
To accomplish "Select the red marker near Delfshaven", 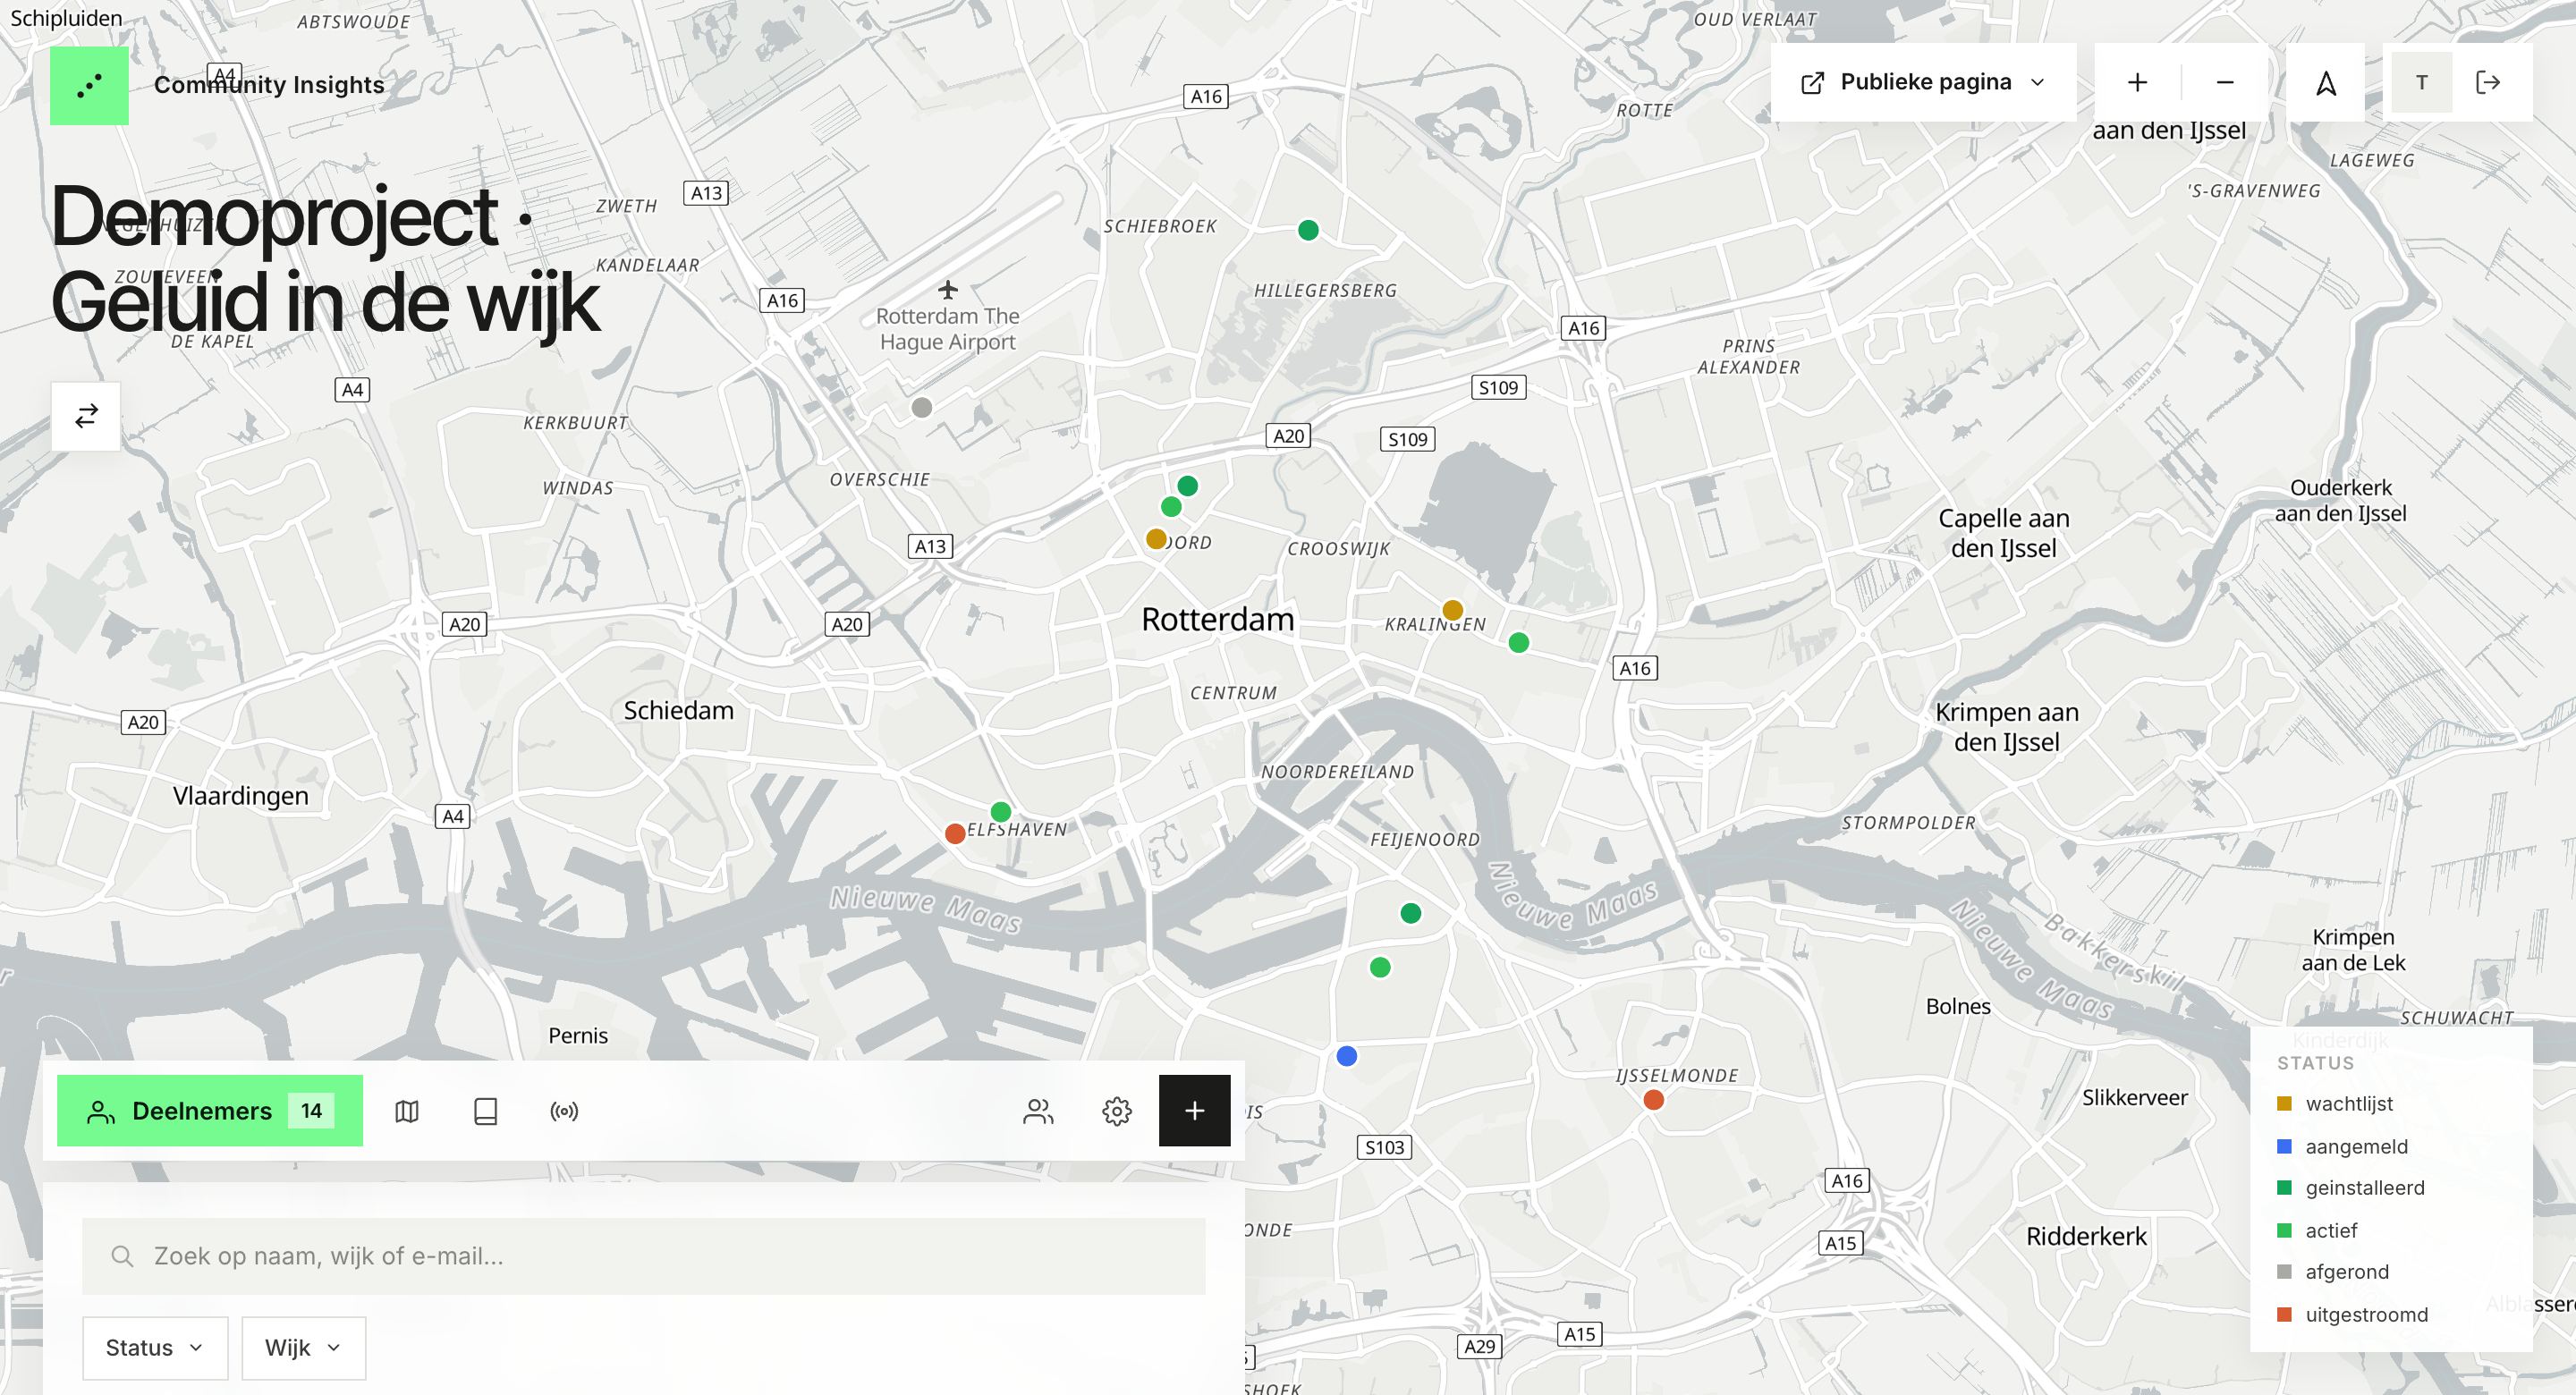I will click(955, 833).
